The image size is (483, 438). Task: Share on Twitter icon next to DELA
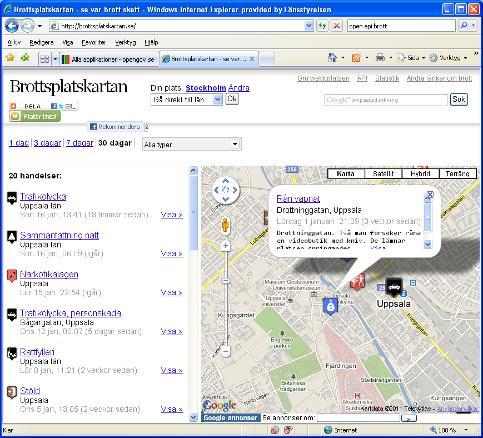click(x=61, y=106)
